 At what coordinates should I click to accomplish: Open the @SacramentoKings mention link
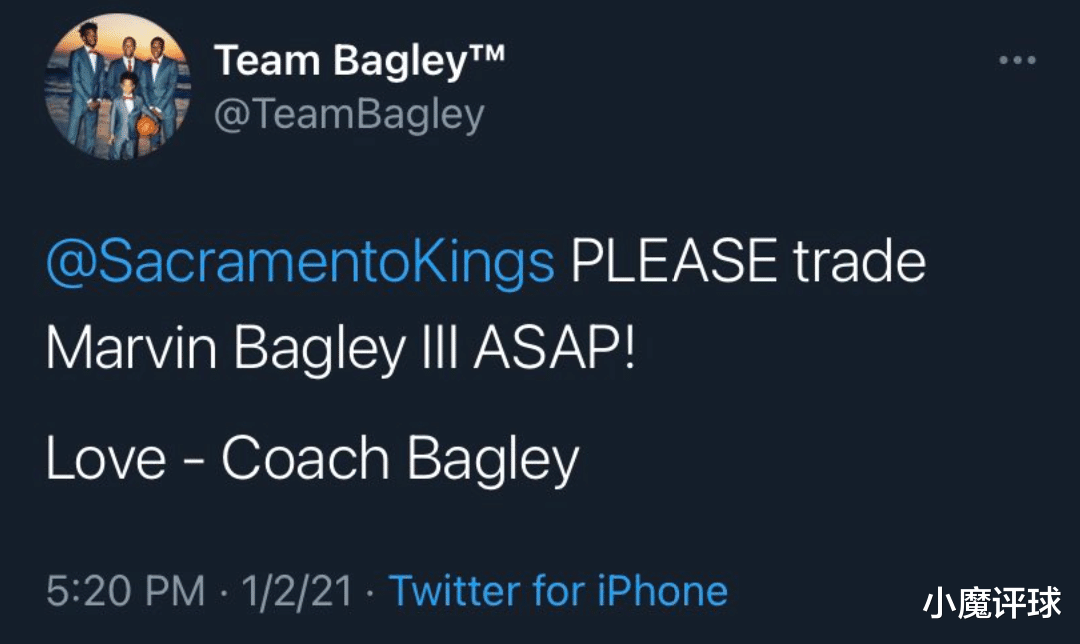click(300, 263)
